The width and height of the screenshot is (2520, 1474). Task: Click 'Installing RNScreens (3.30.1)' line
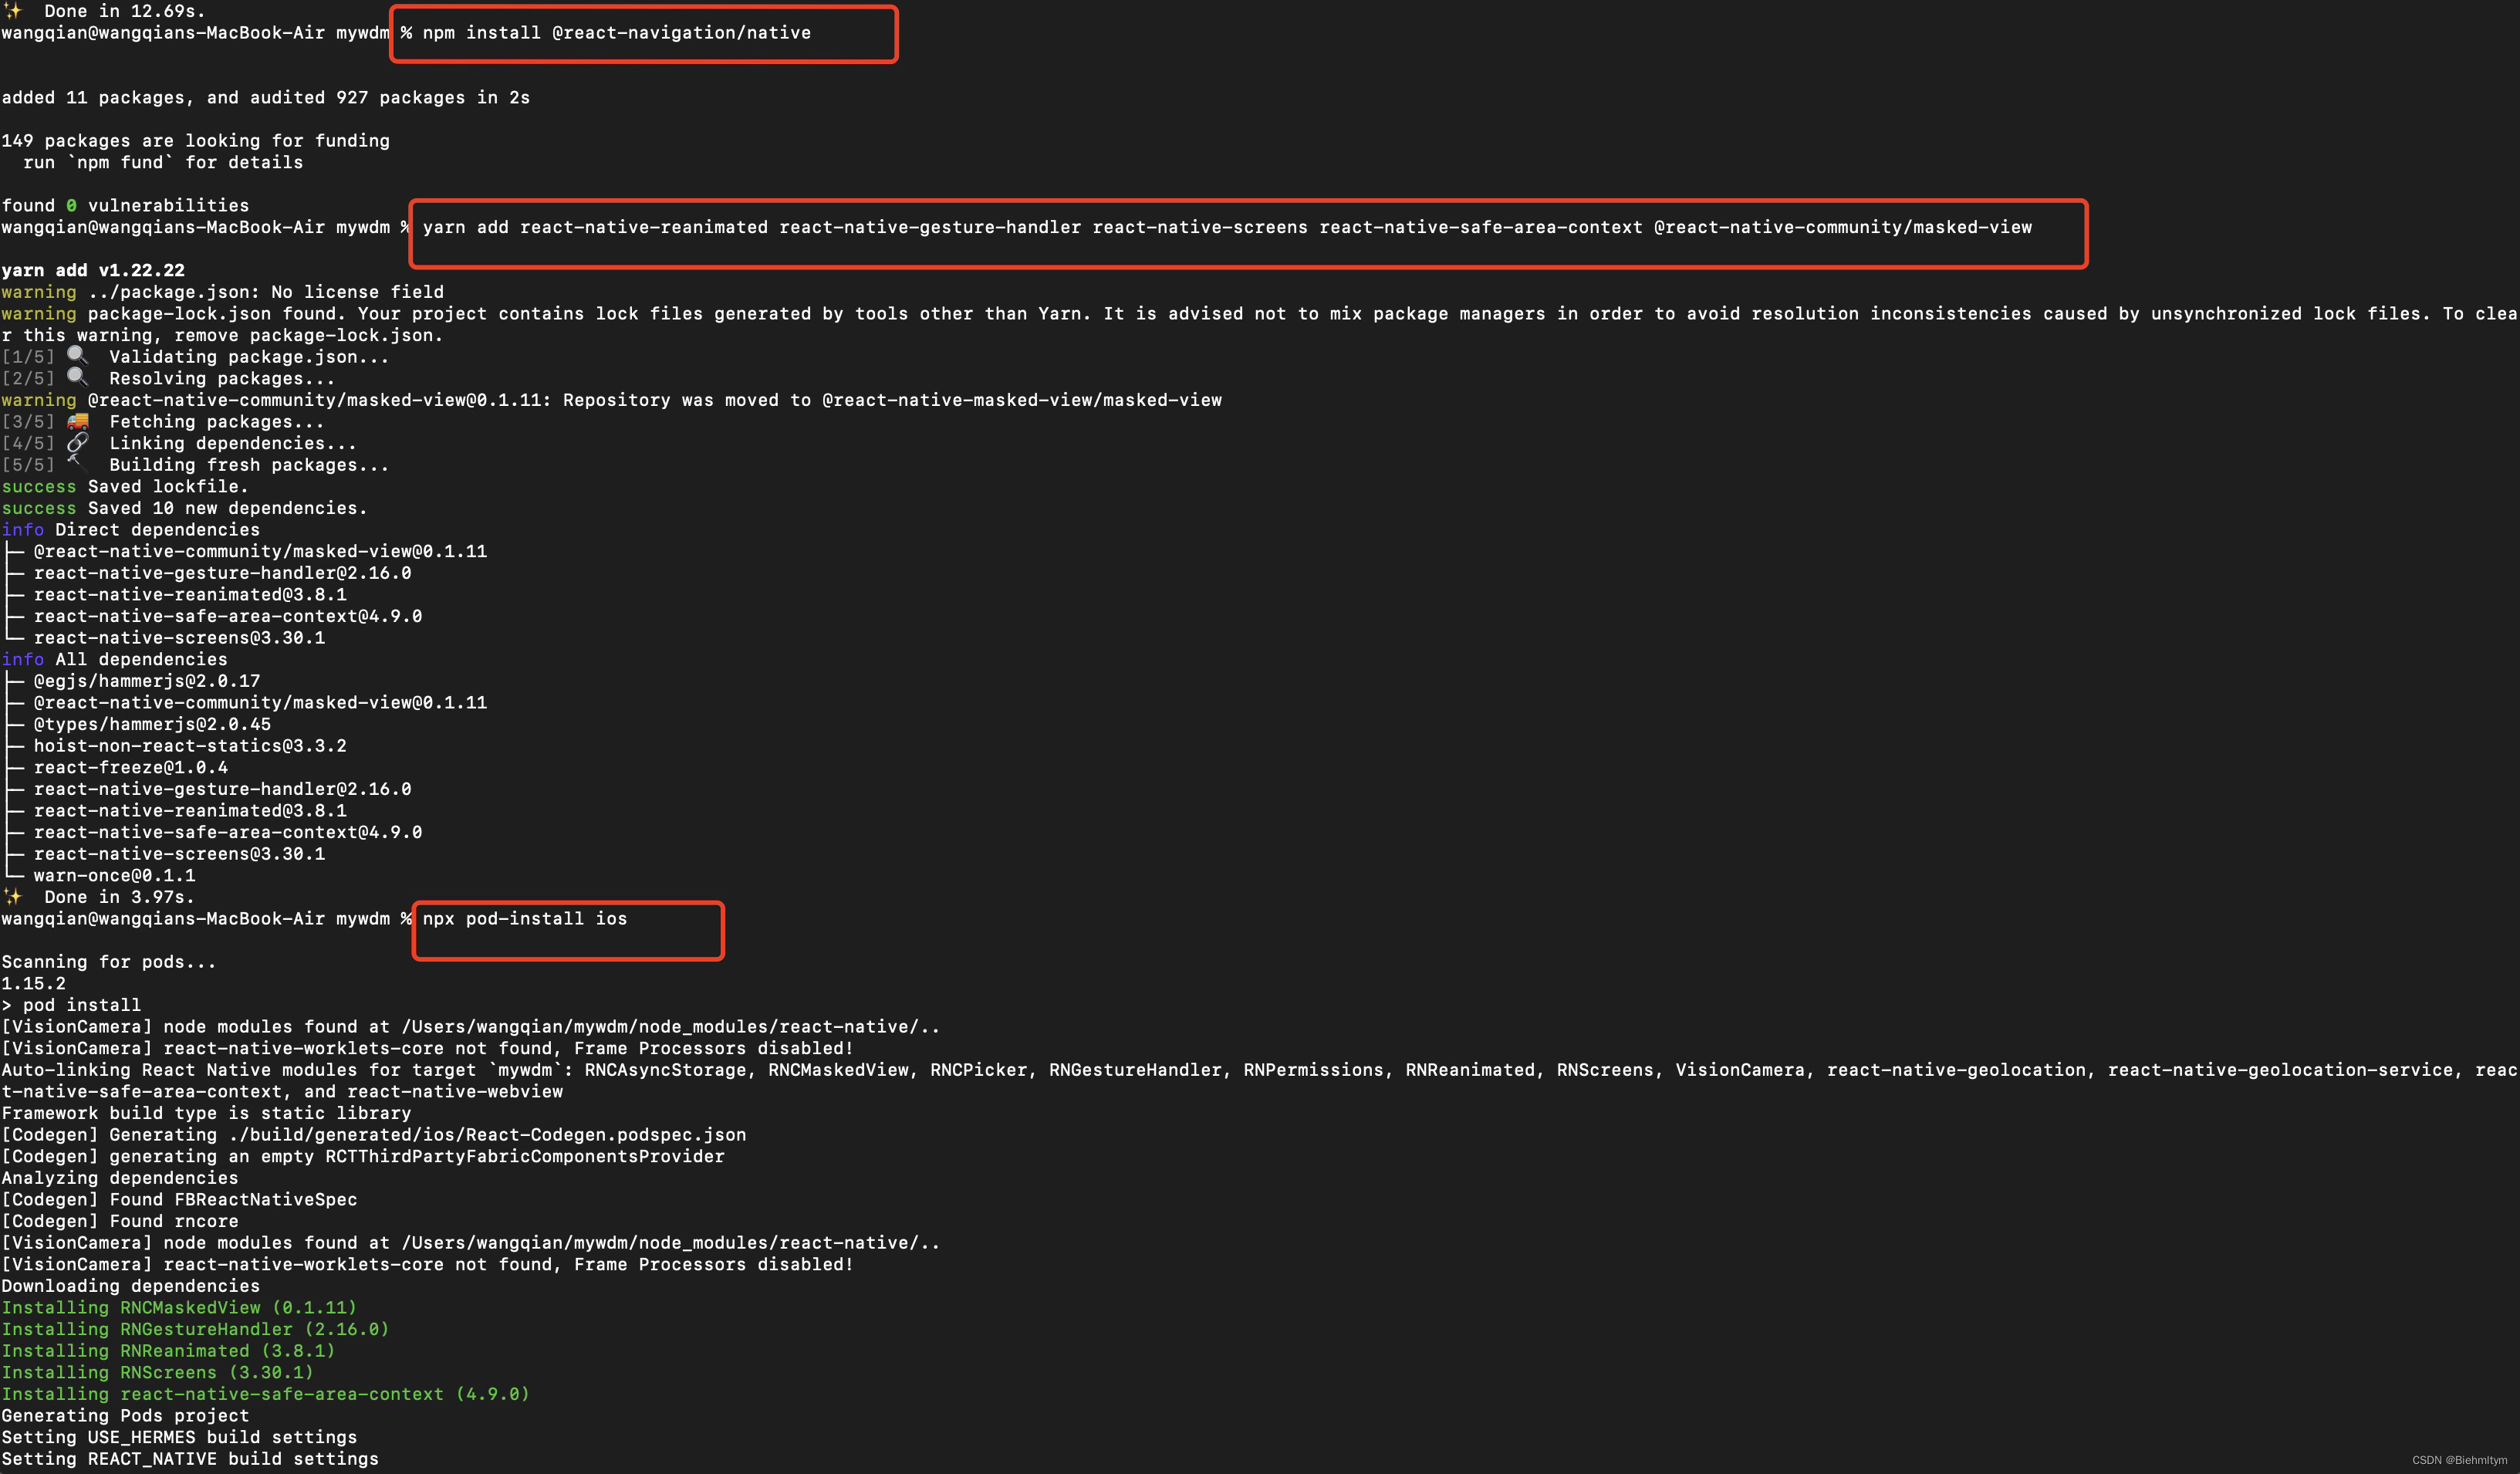coord(158,1373)
